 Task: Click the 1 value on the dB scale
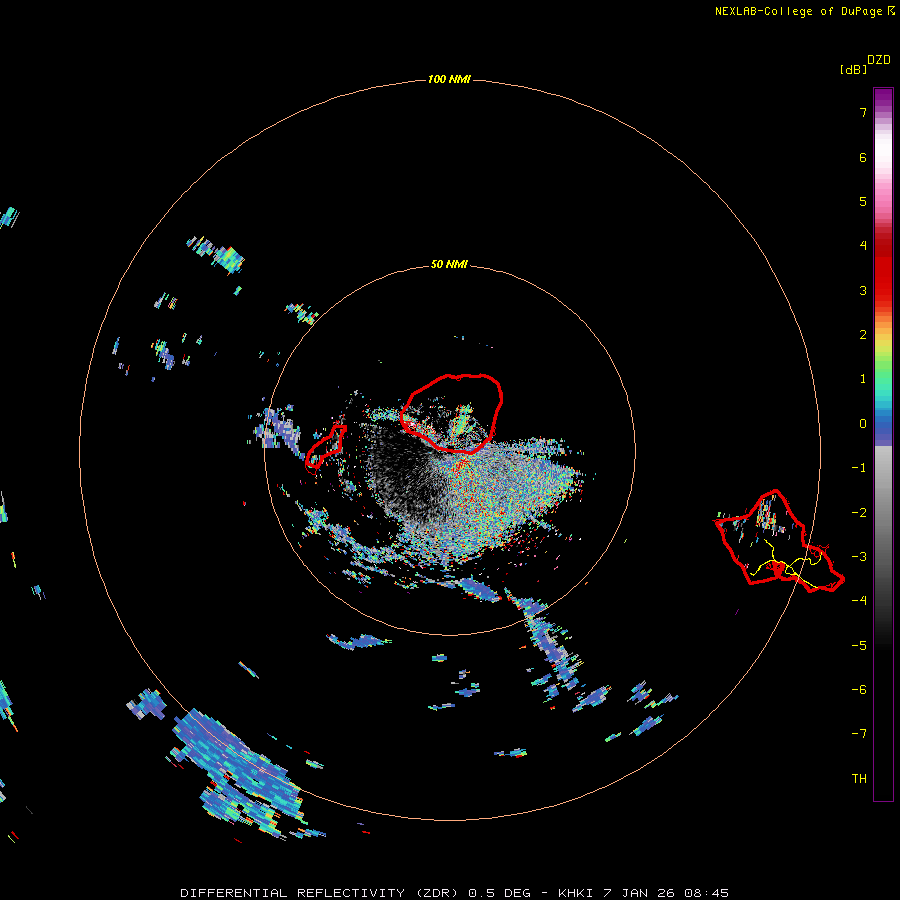[x=863, y=379]
